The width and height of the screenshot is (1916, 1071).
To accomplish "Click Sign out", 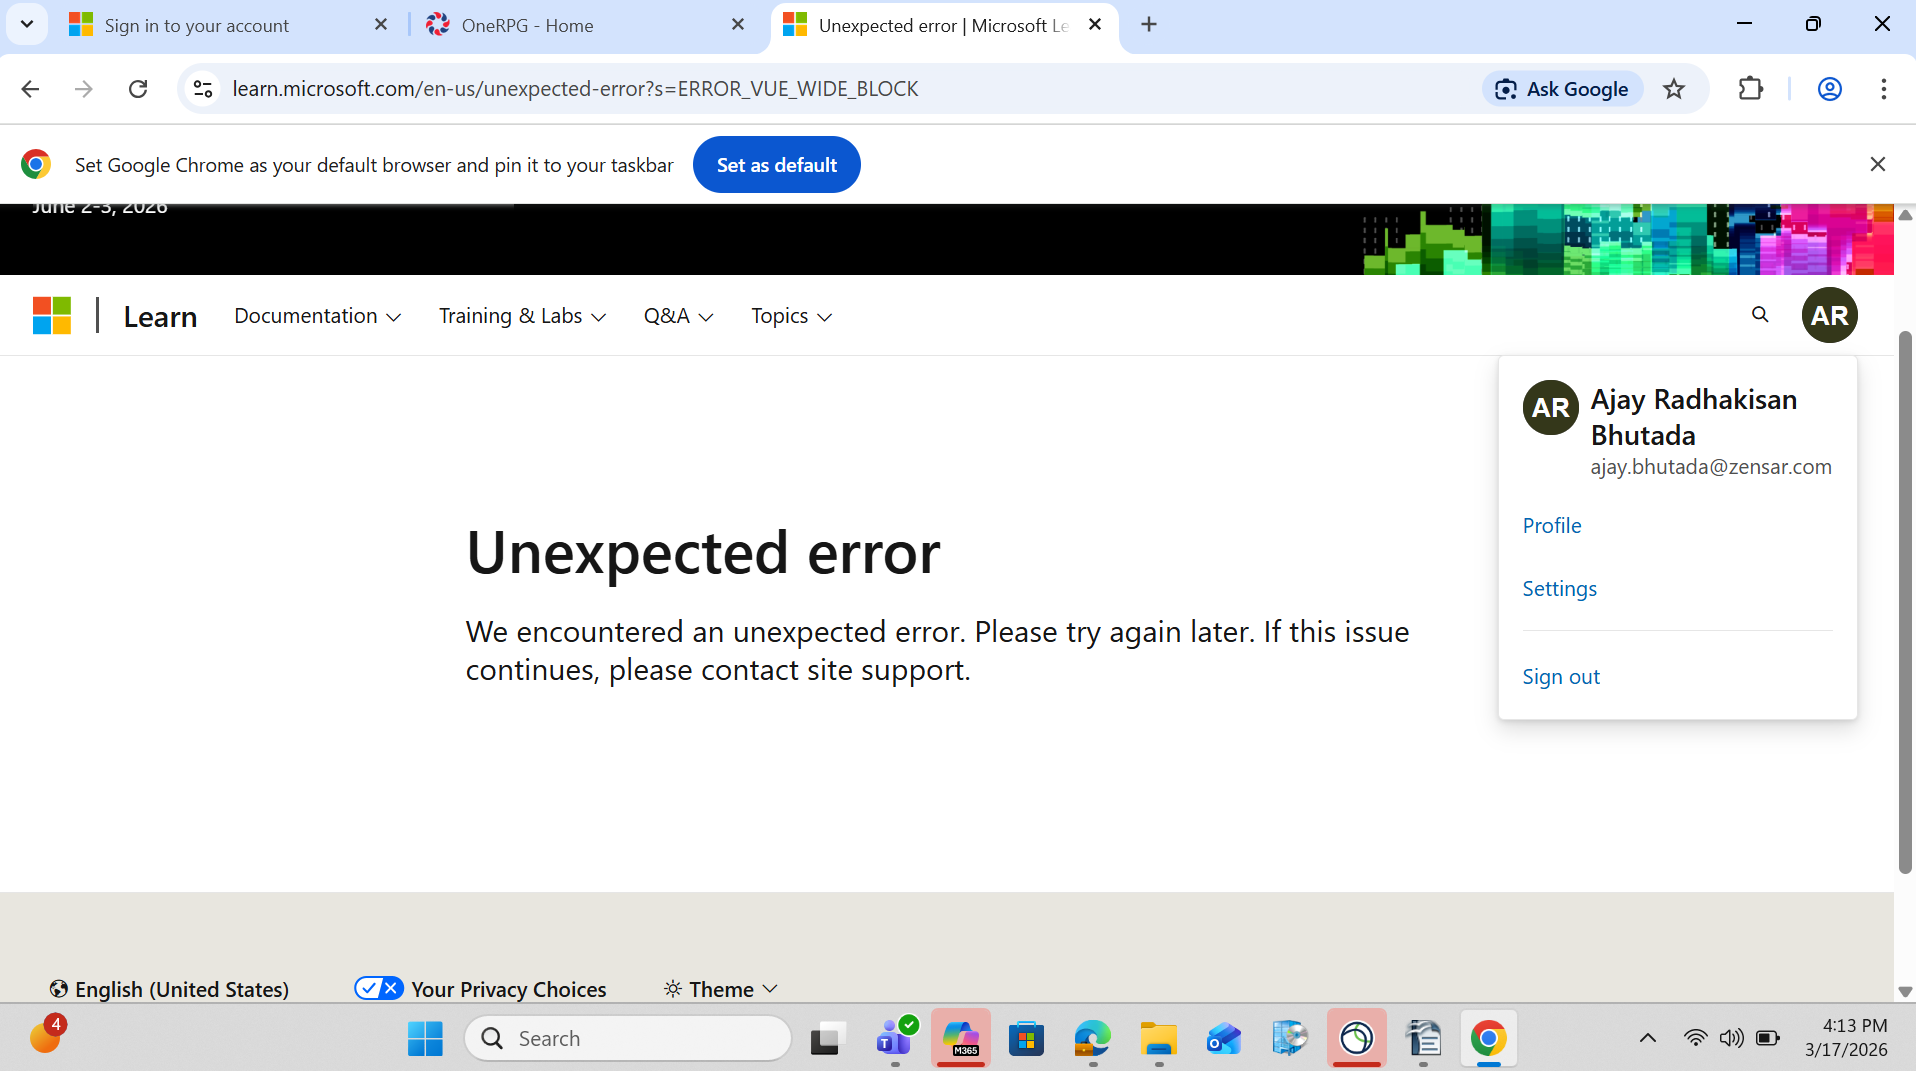I will tap(1560, 677).
